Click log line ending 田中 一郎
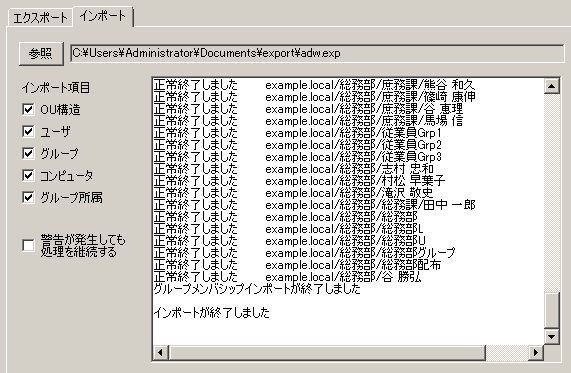Screen dimensions: 571x373 (314, 205)
